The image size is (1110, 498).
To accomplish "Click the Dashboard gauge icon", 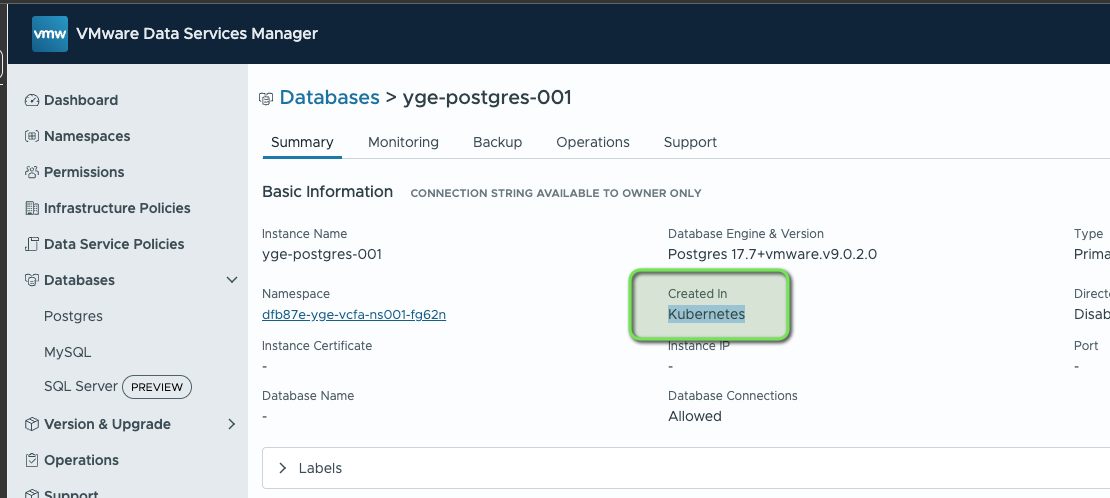I will click(x=32, y=100).
